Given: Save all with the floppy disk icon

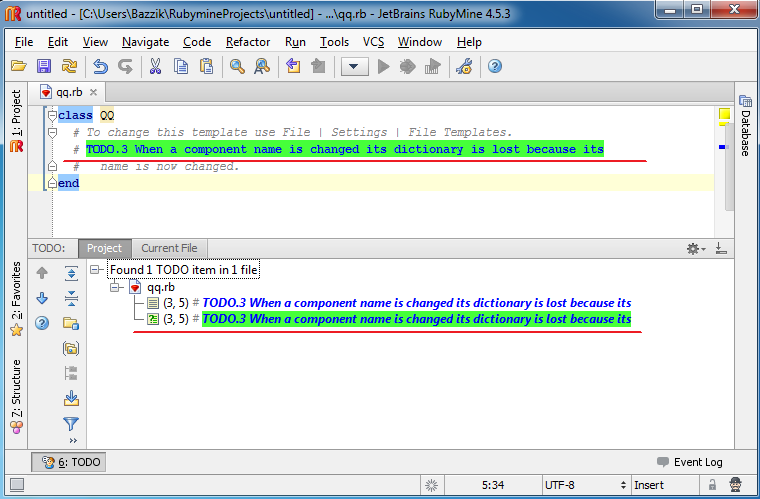Looking at the screenshot, I should point(44,66).
